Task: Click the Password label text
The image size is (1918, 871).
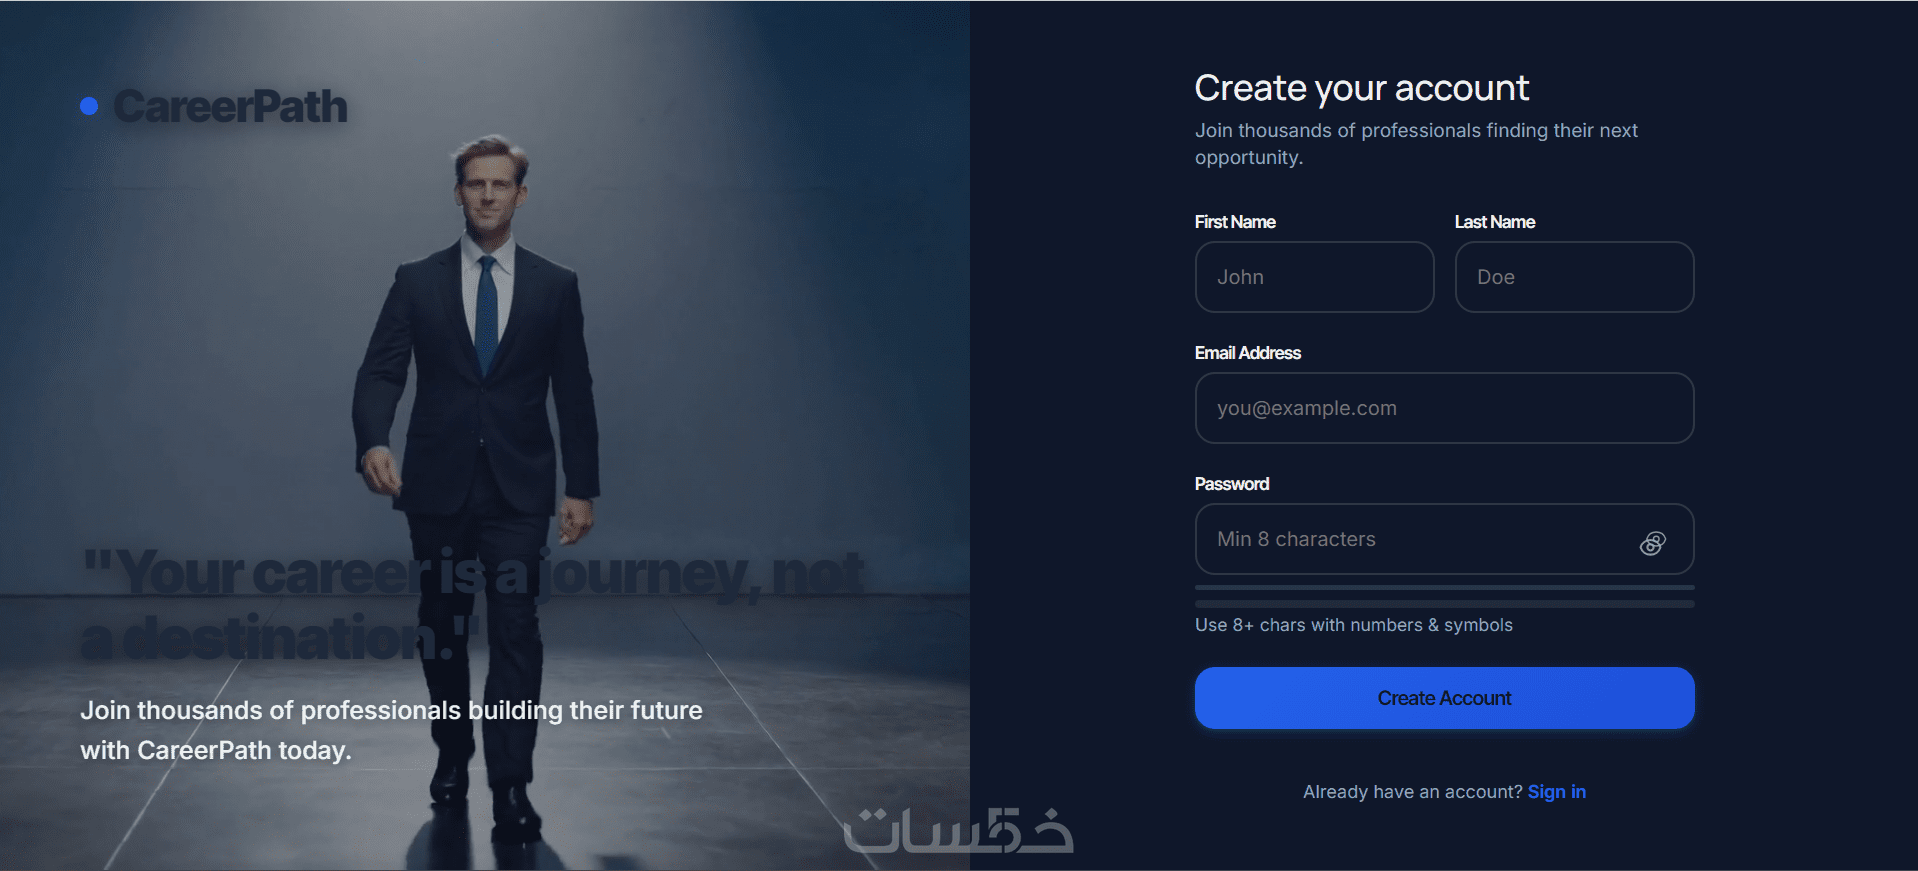Action: tap(1231, 484)
